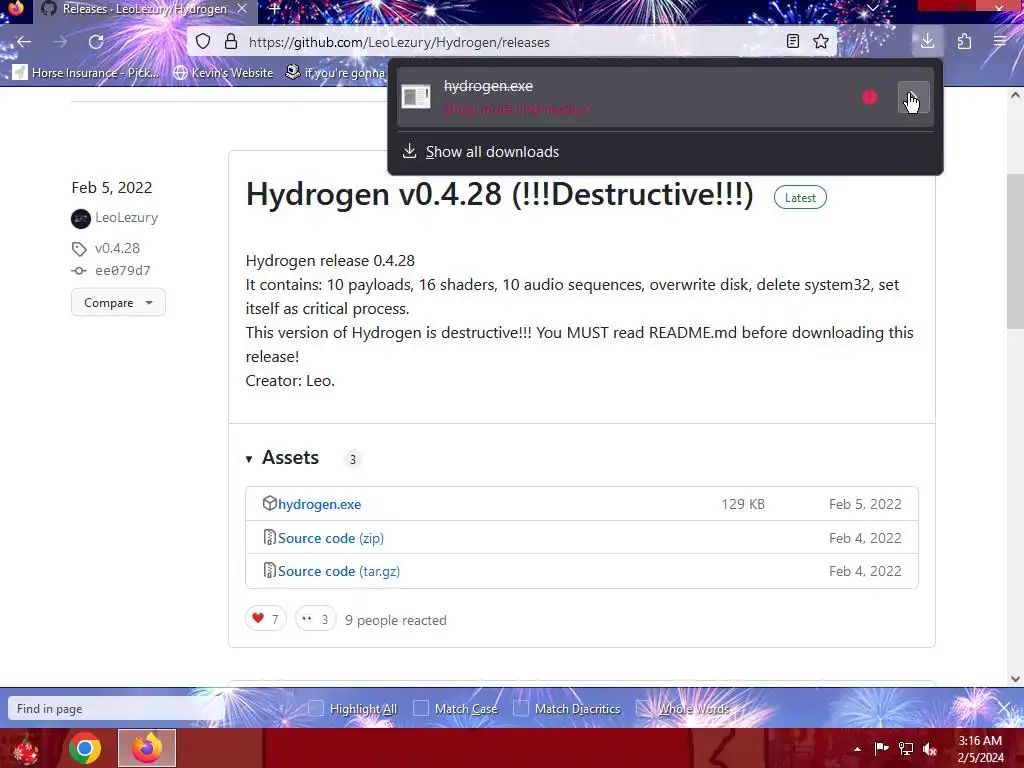Open the Compare dropdown
The image size is (1024, 768).
118,302
